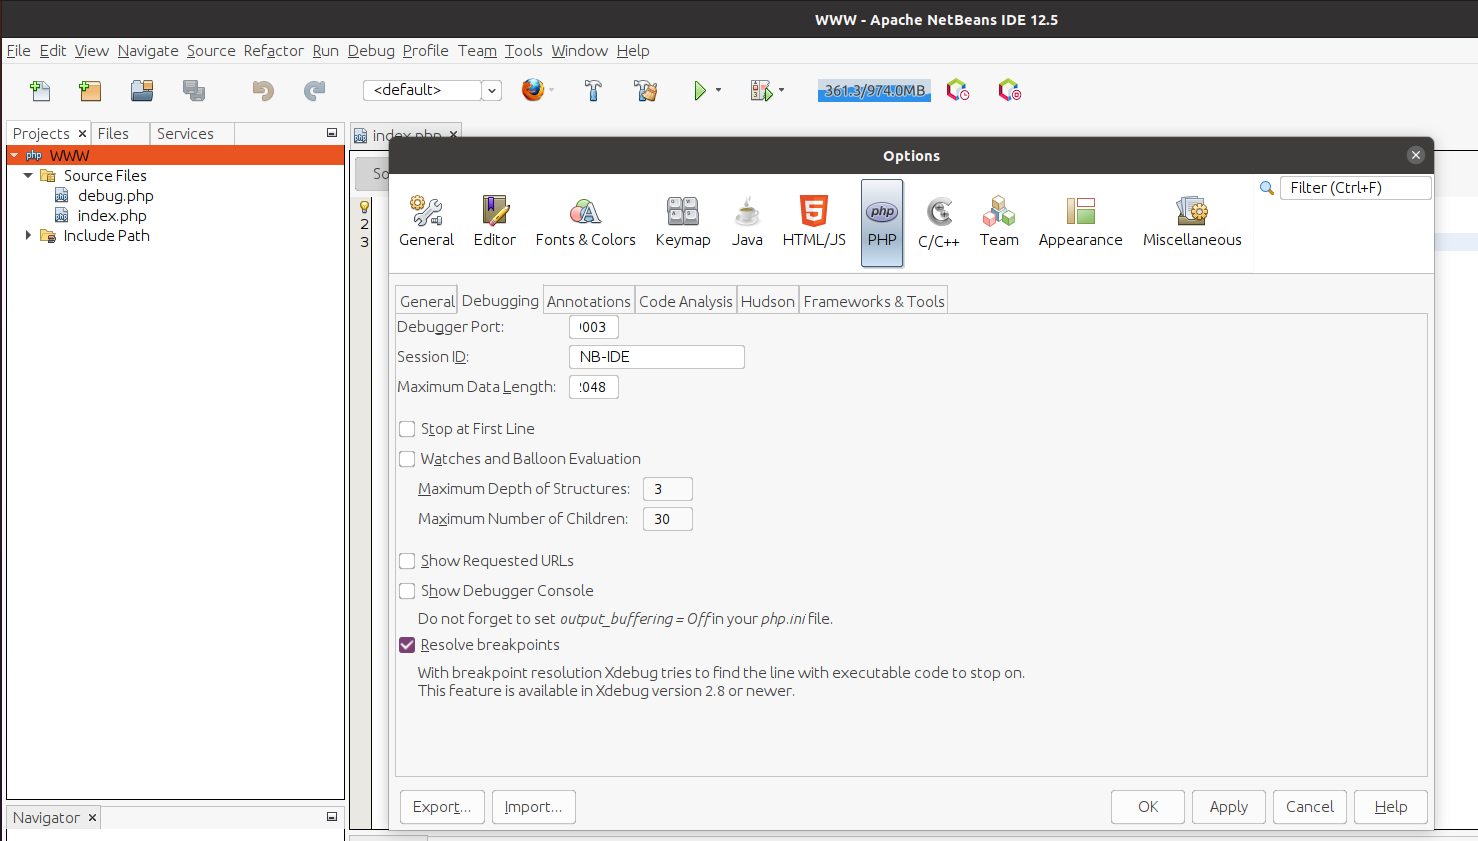The height and width of the screenshot is (841, 1478).
Task: Enable Show Debugger Console checkbox
Action: (407, 591)
